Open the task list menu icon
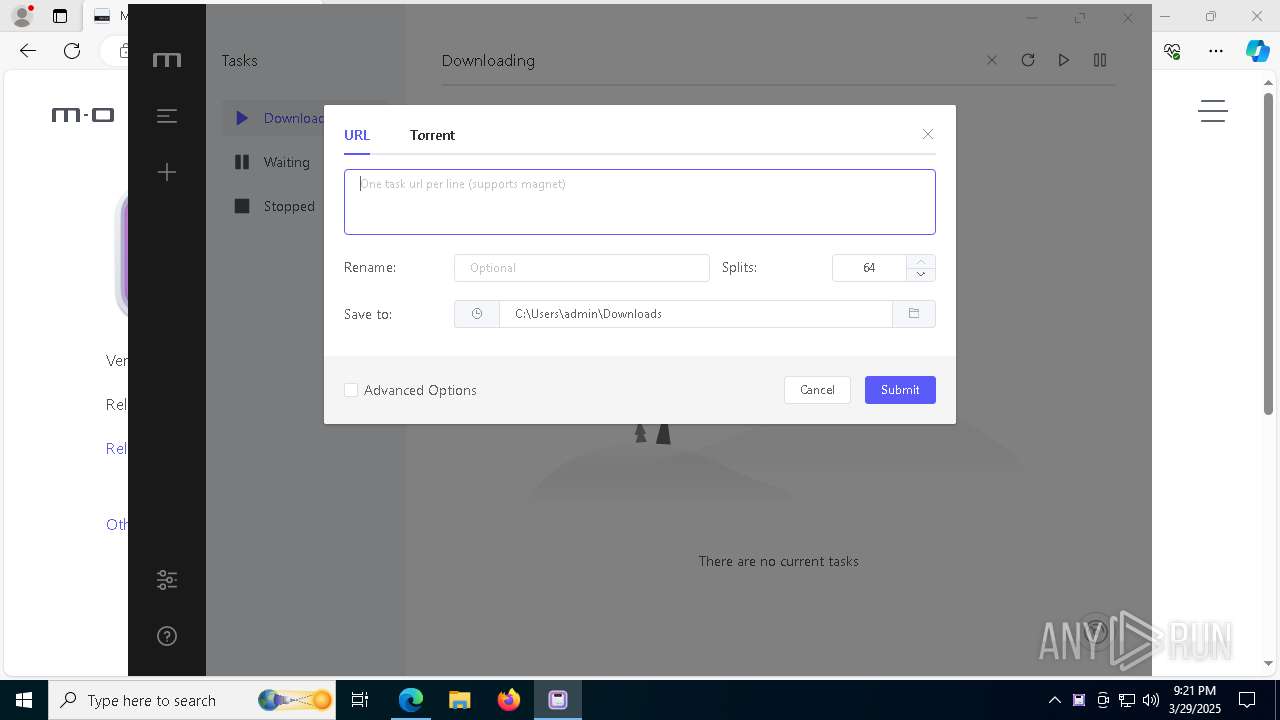 (x=167, y=116)
